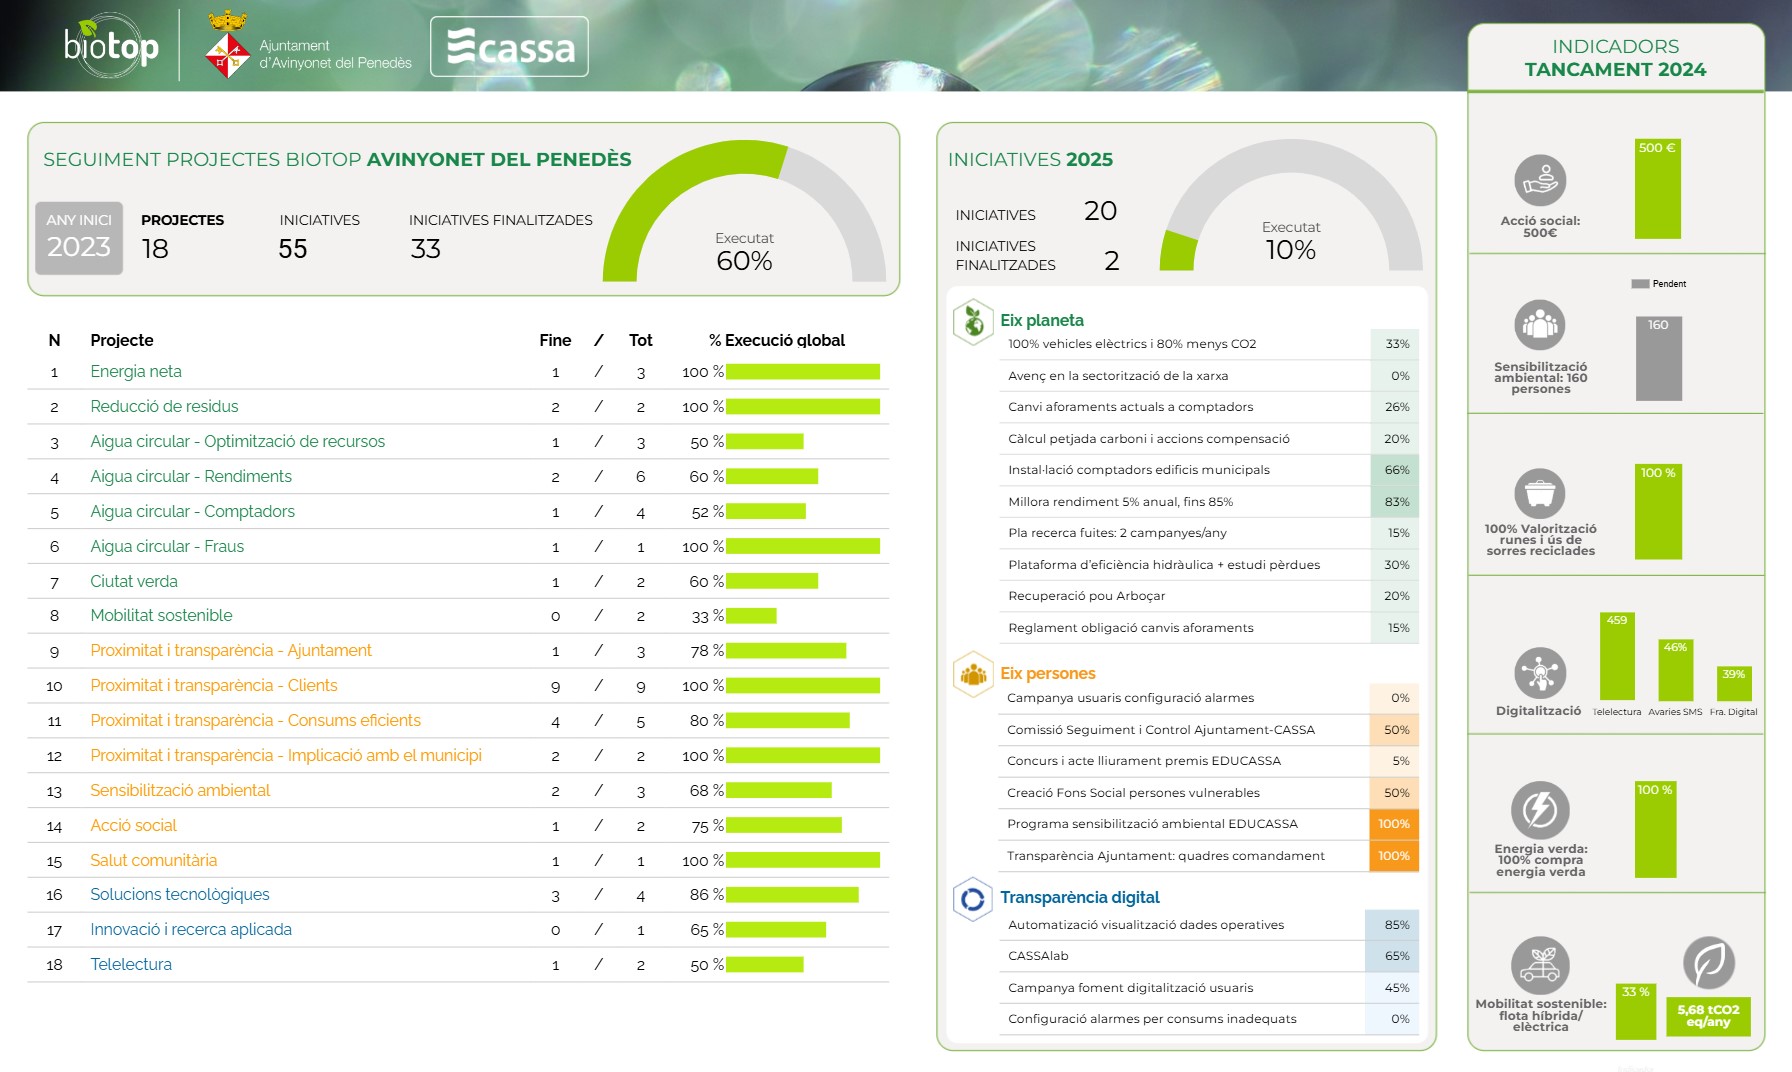Click the cassa logo in header

click(509, 47)
